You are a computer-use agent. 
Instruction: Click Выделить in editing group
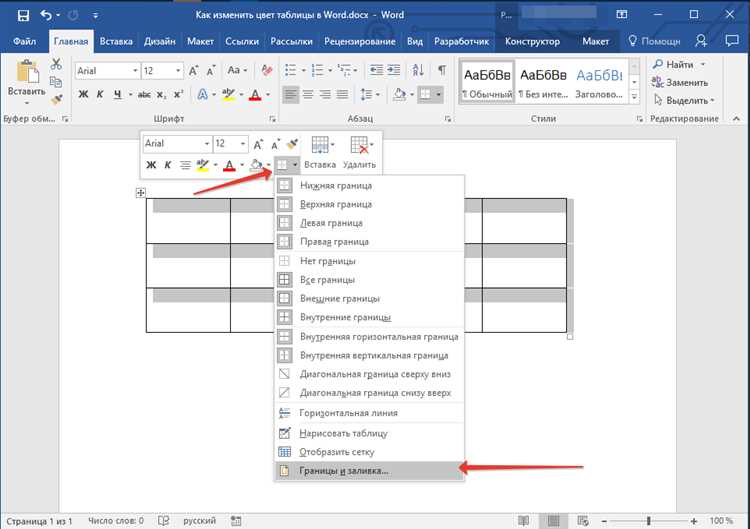pyautogui.click(x=684, y=100)
